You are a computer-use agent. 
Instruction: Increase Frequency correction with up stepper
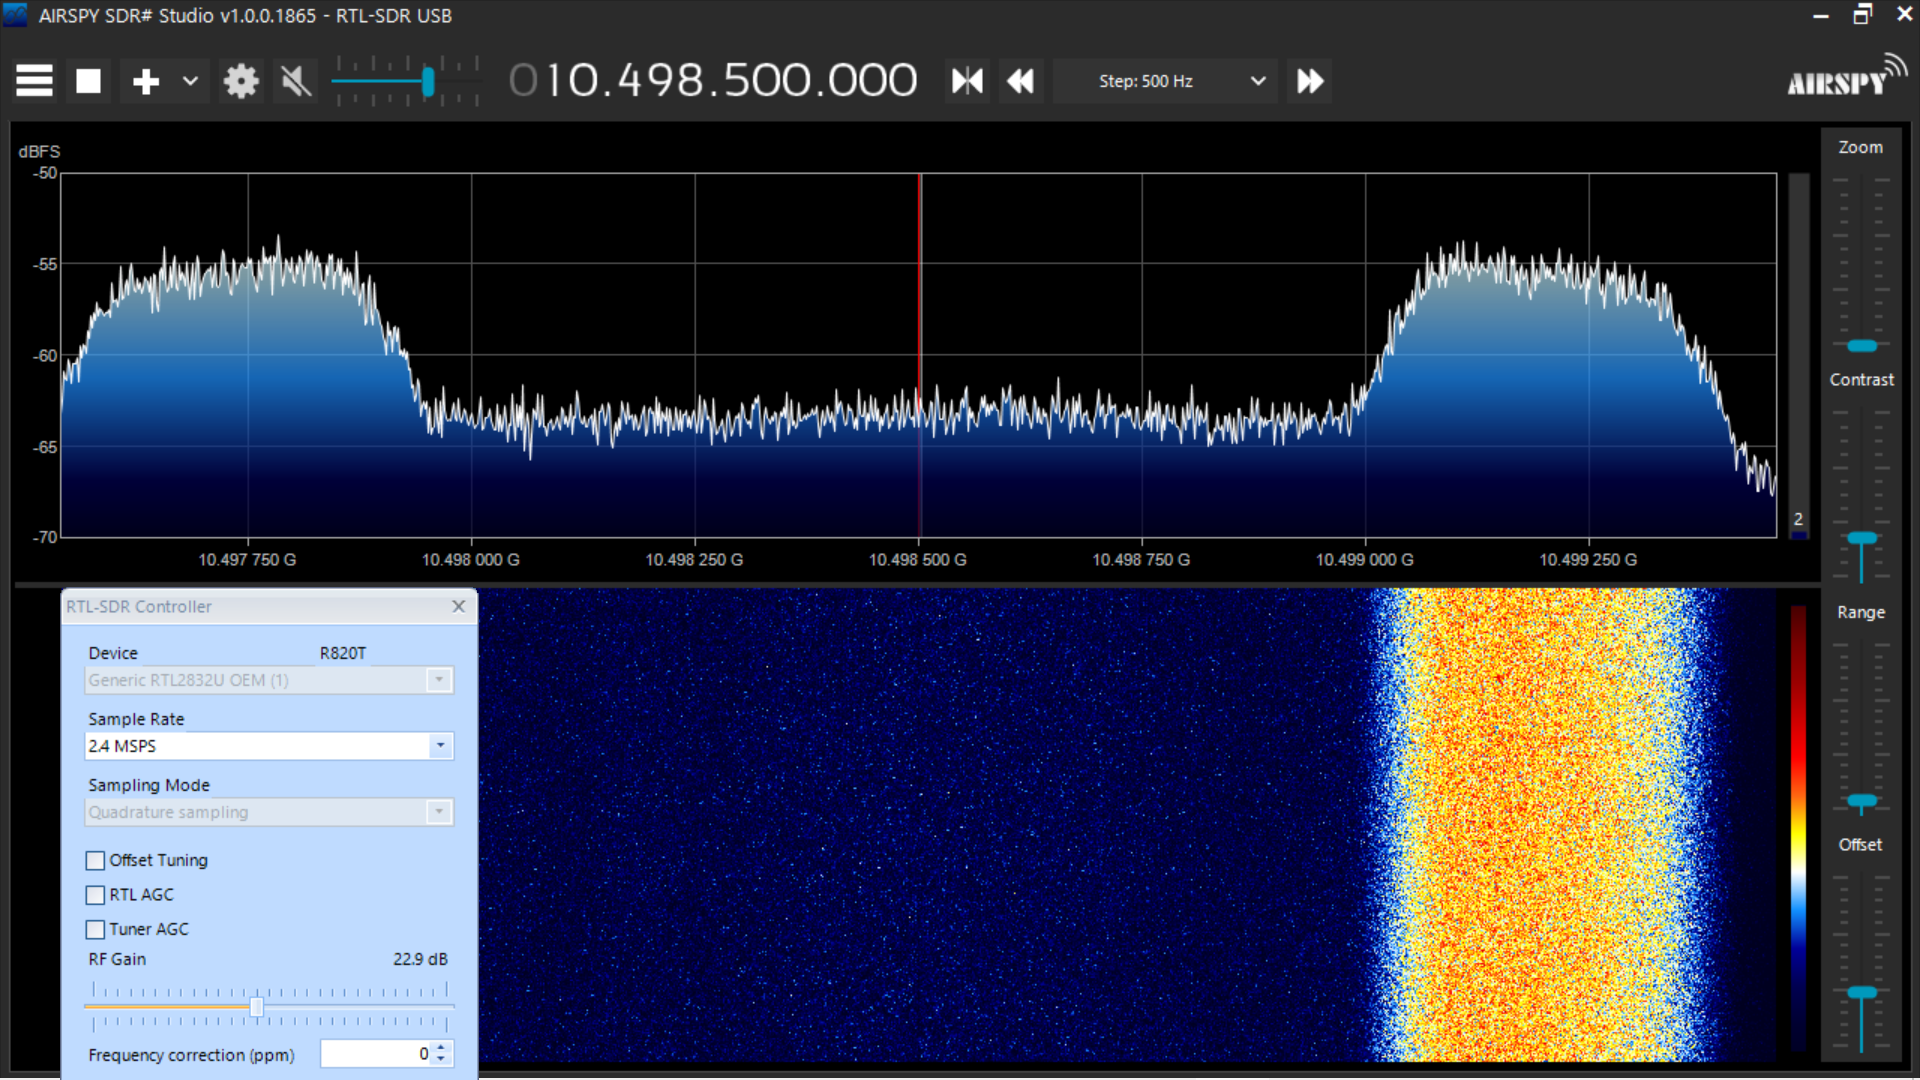(x=441, y=1048)
